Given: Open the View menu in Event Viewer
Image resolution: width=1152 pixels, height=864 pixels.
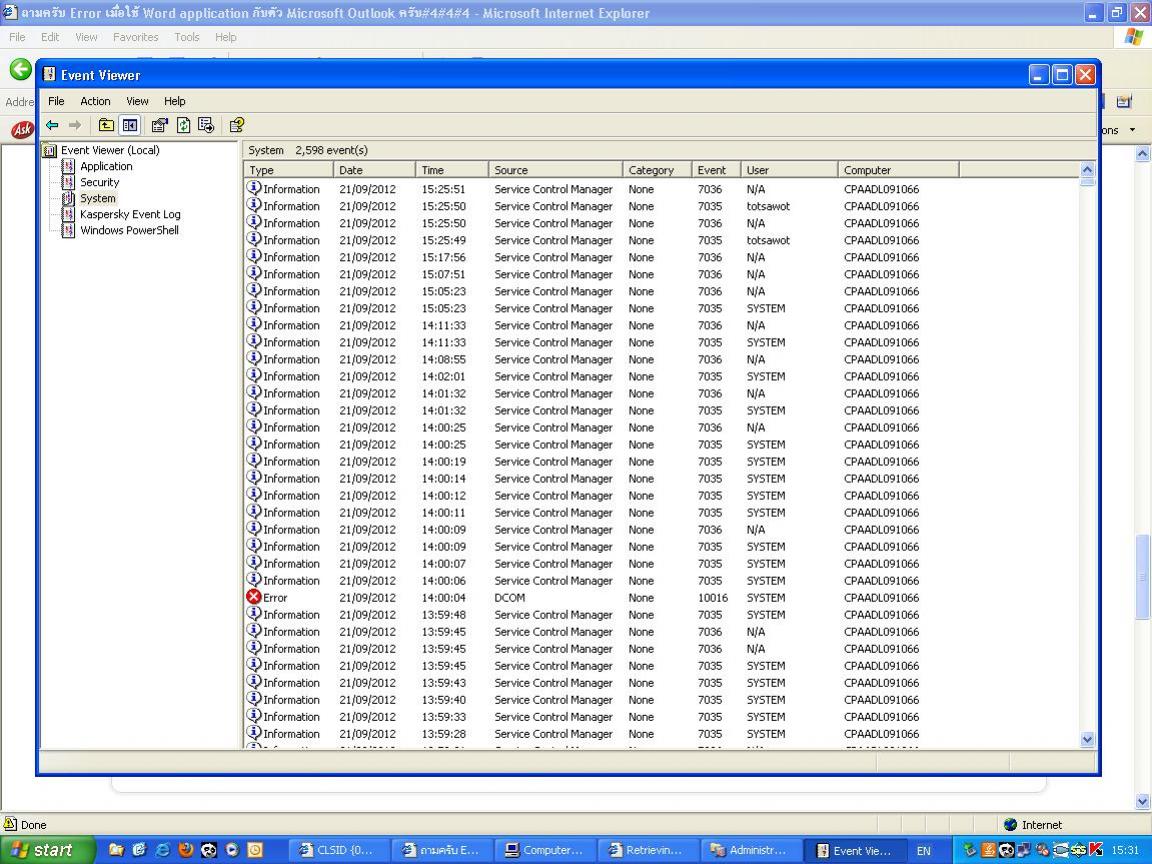Looking at the screenshot, I should click(137, 101).
